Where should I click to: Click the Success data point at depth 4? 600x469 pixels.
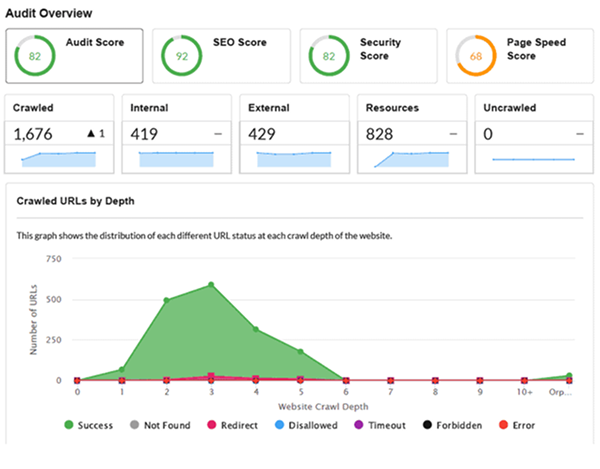tap(256, 329)
